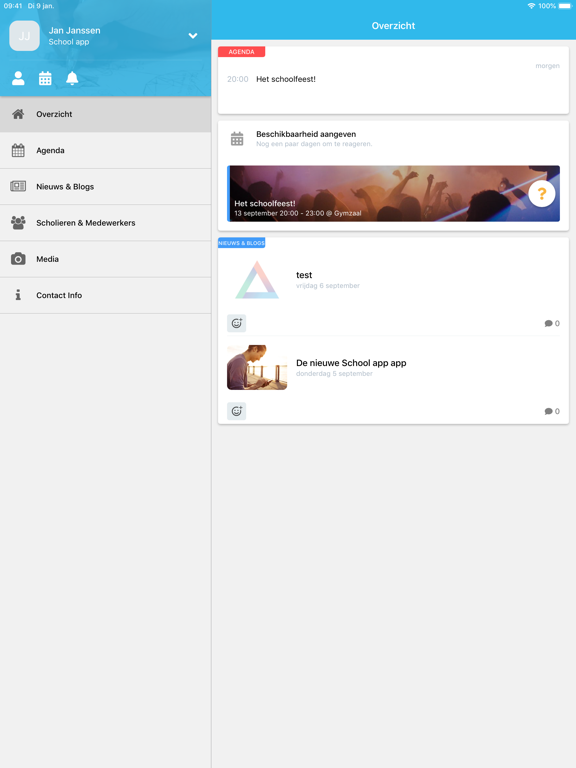
Task: Click 'vrijdag 6 september' date text
Action: pos(328,286)
